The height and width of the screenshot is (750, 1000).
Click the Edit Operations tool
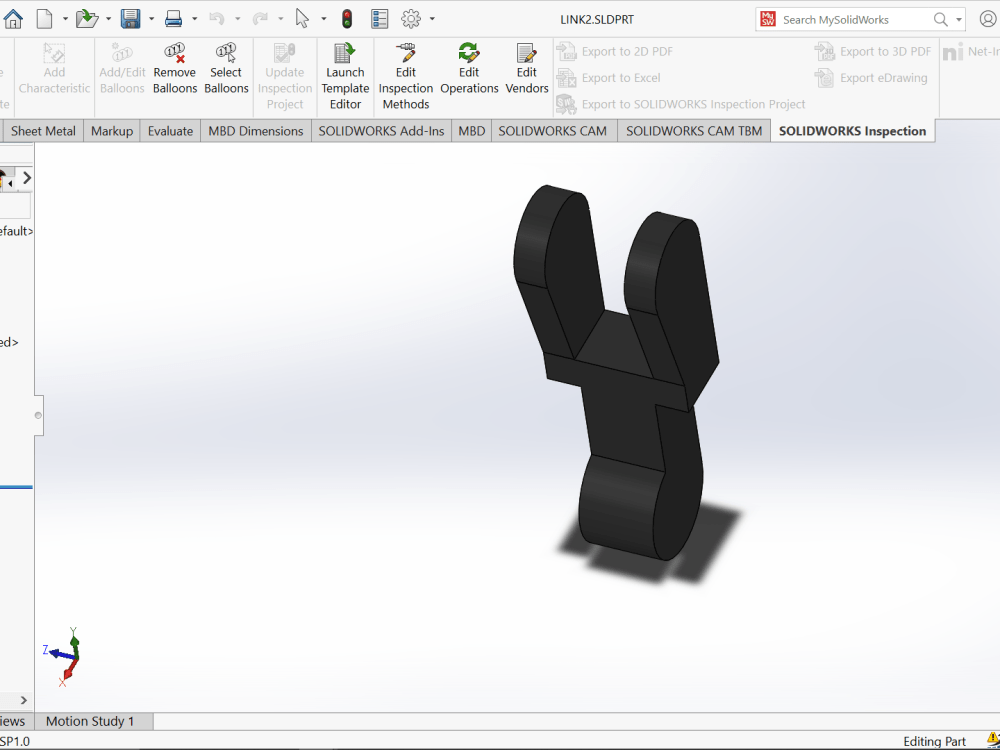pos(469,72)
